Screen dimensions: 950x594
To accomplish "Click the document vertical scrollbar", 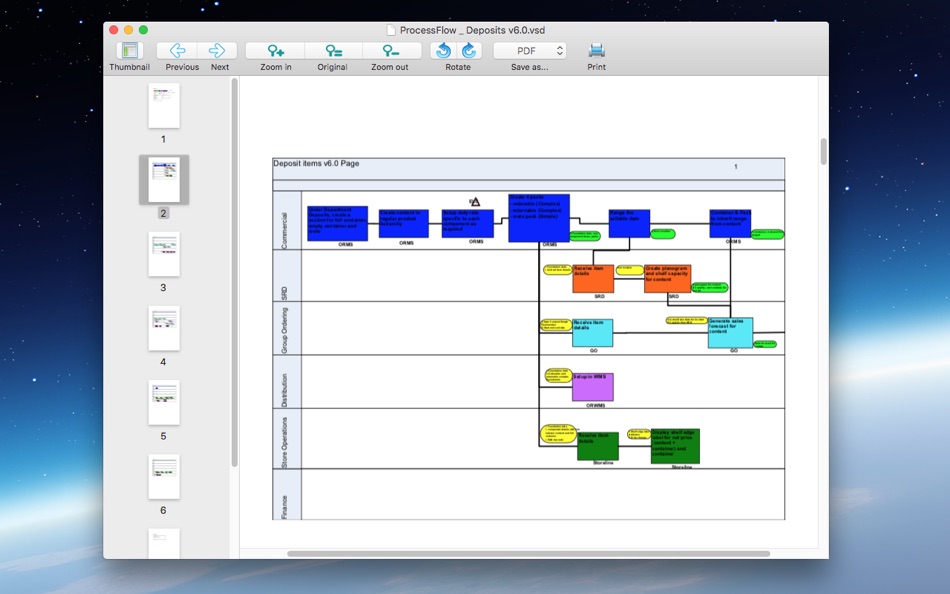I will [823, 152].
